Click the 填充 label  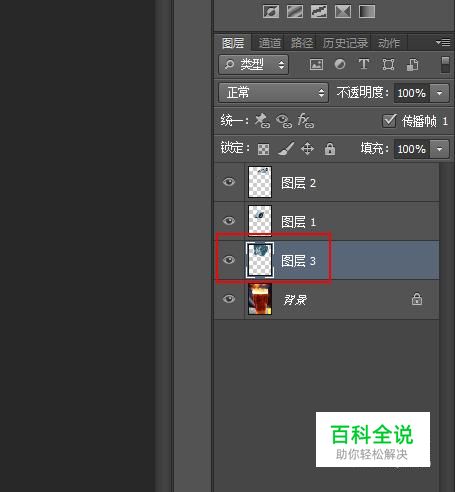[x=375, y=149]
